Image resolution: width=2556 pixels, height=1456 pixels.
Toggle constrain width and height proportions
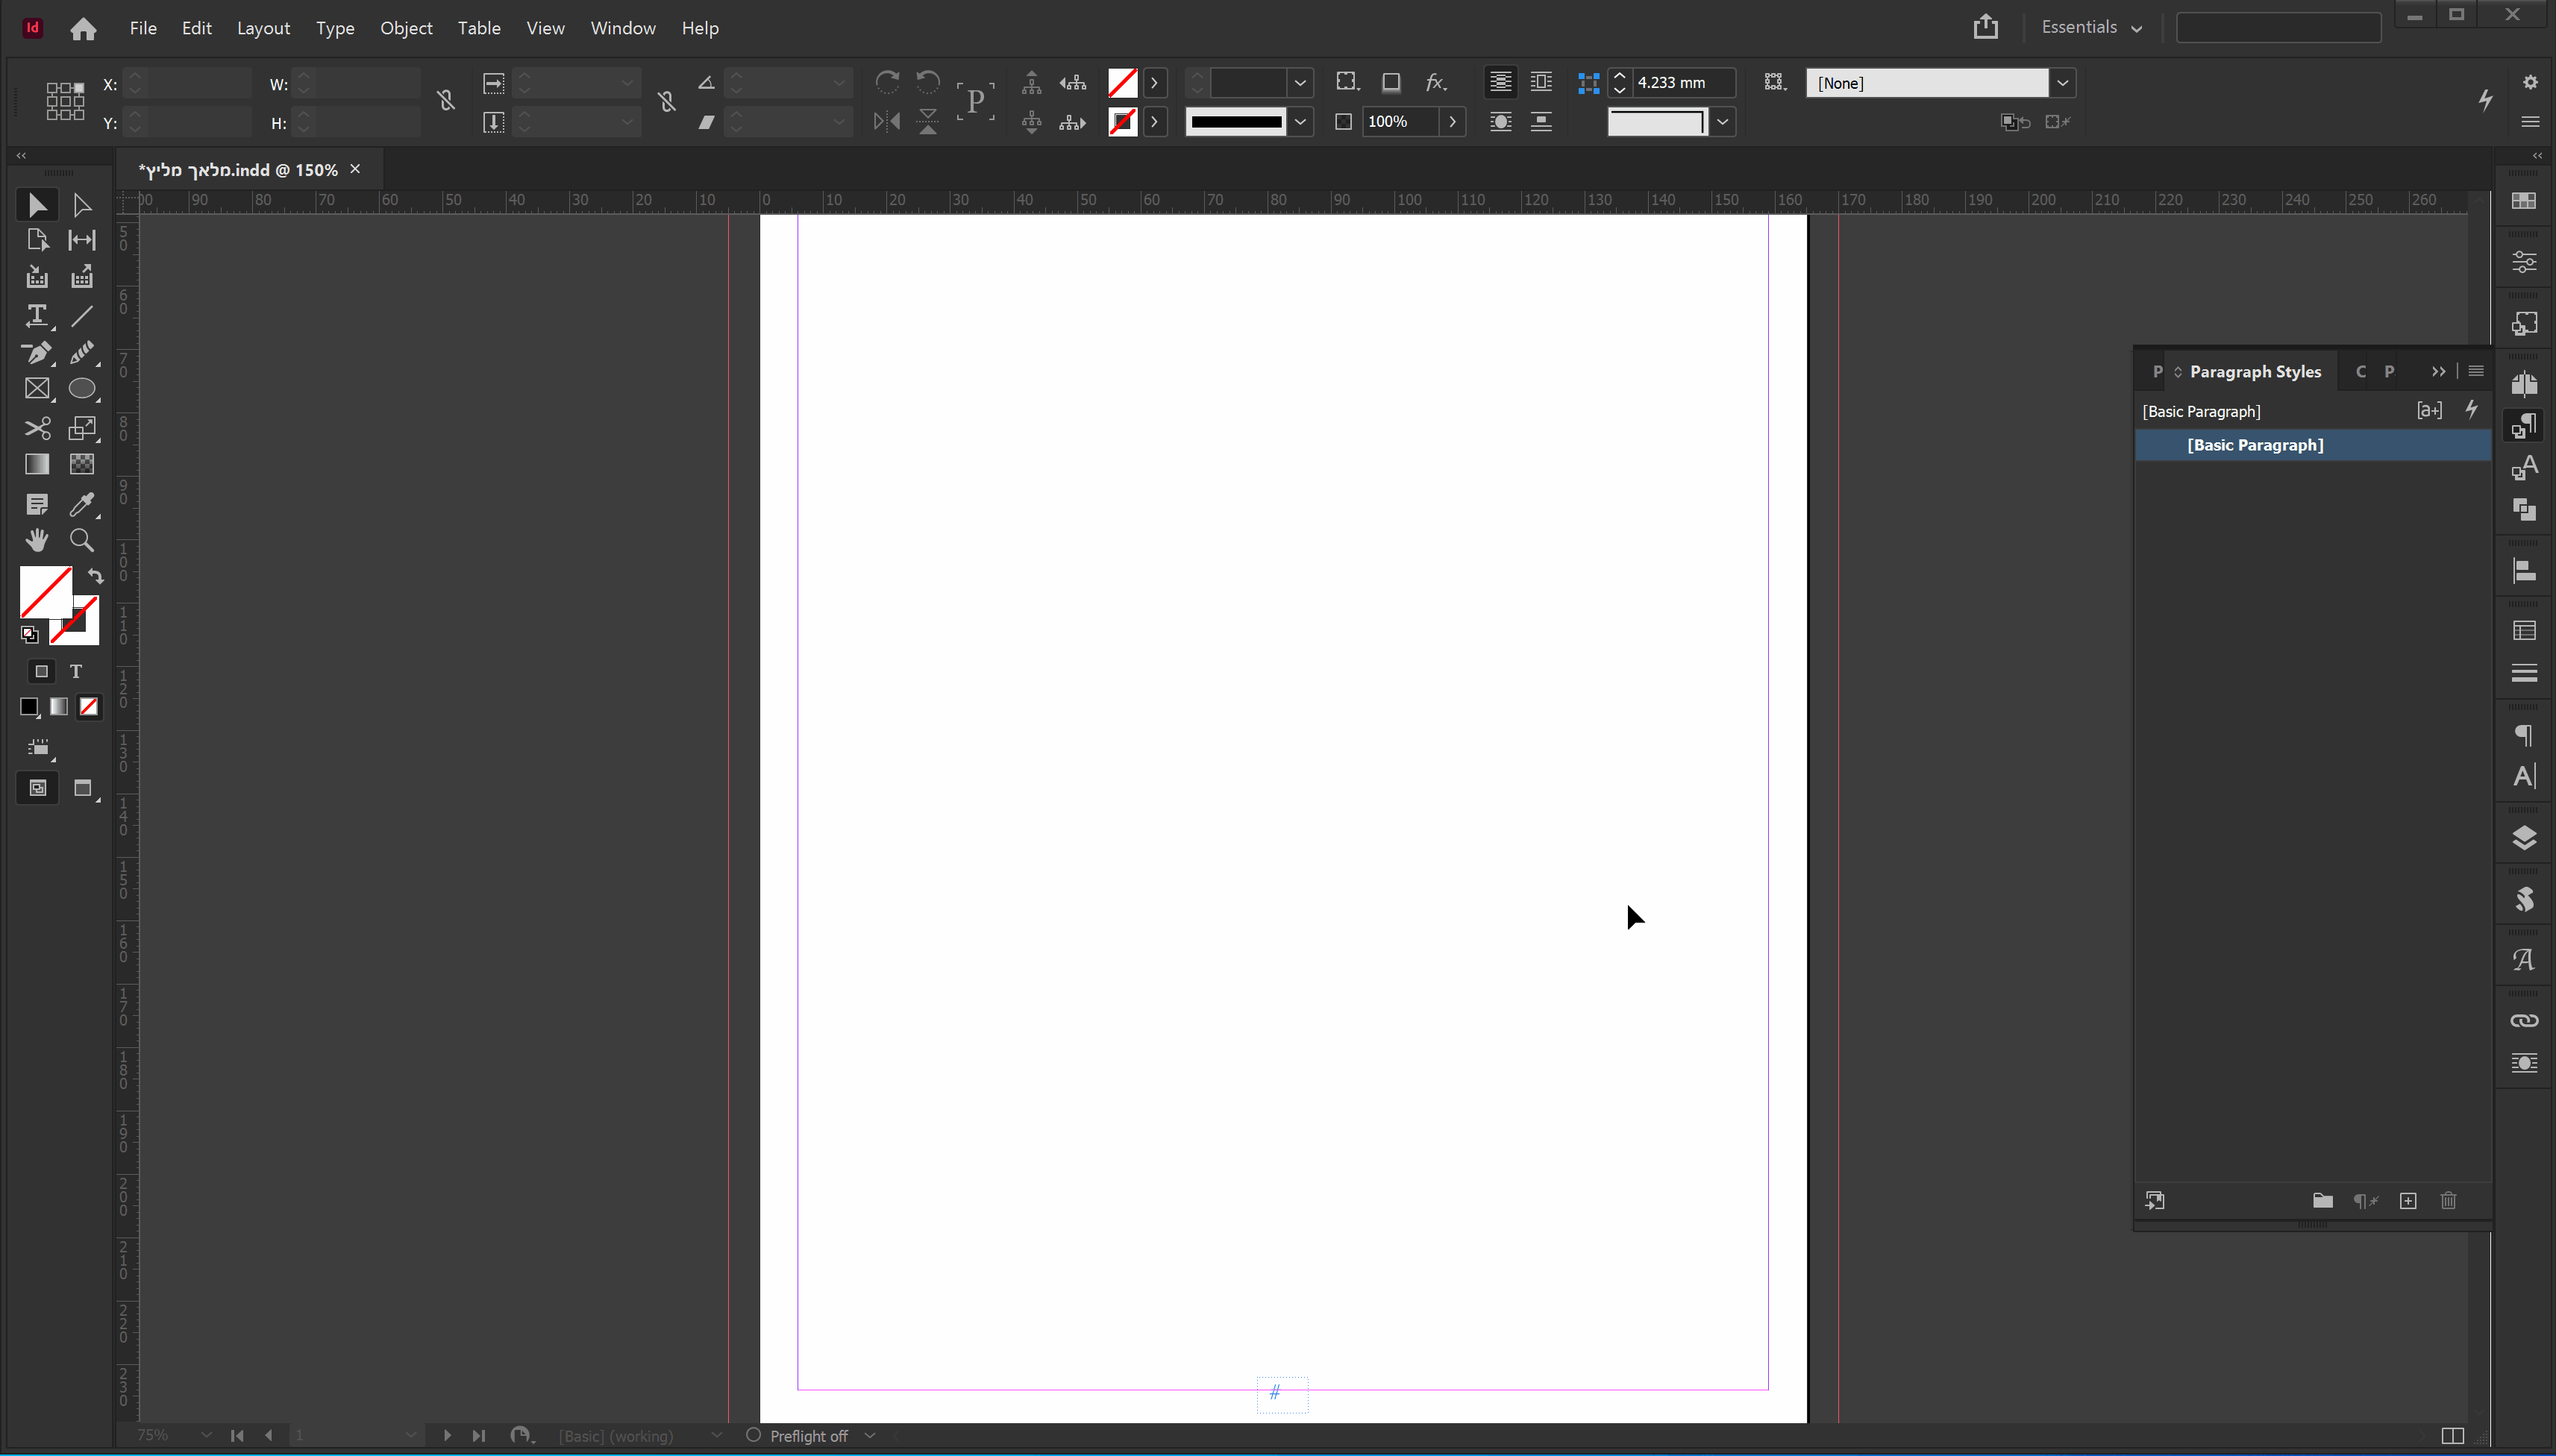tap(446, 101)
